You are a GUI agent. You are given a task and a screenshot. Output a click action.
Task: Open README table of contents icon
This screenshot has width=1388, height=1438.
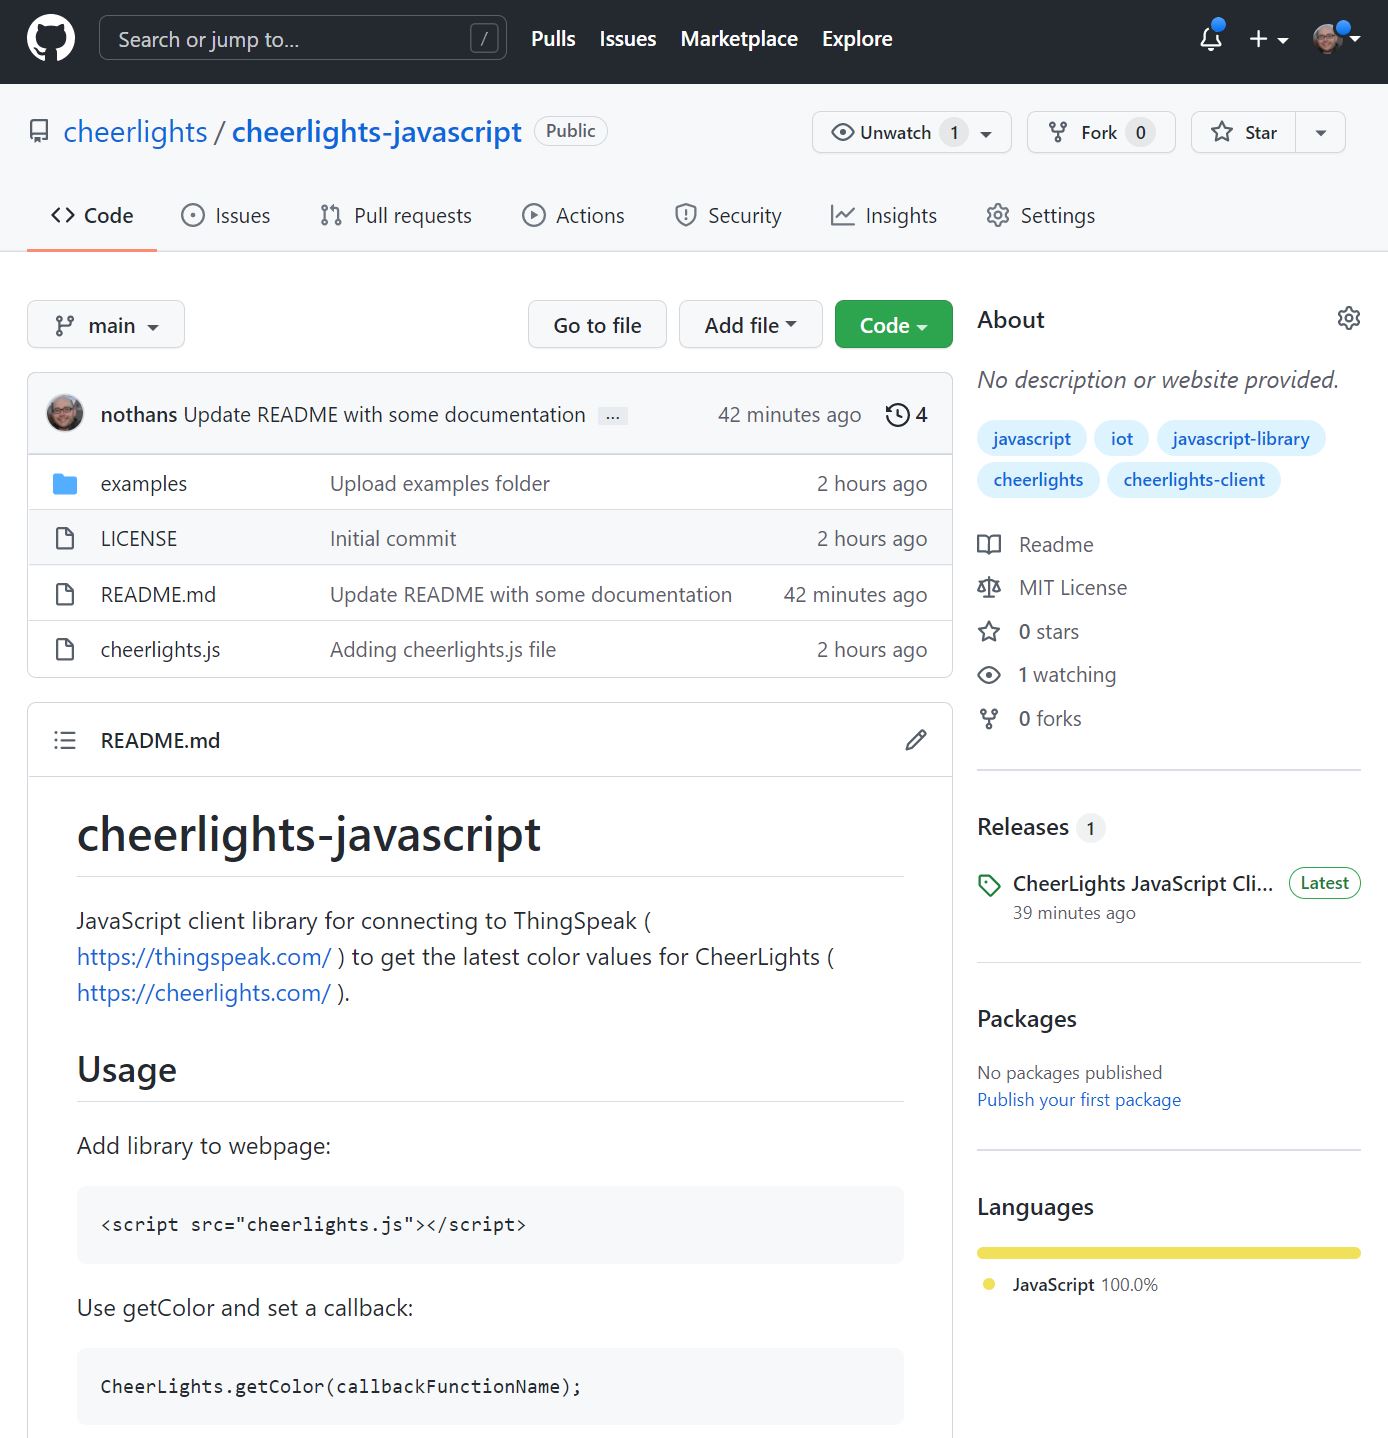tap(65, 740)
